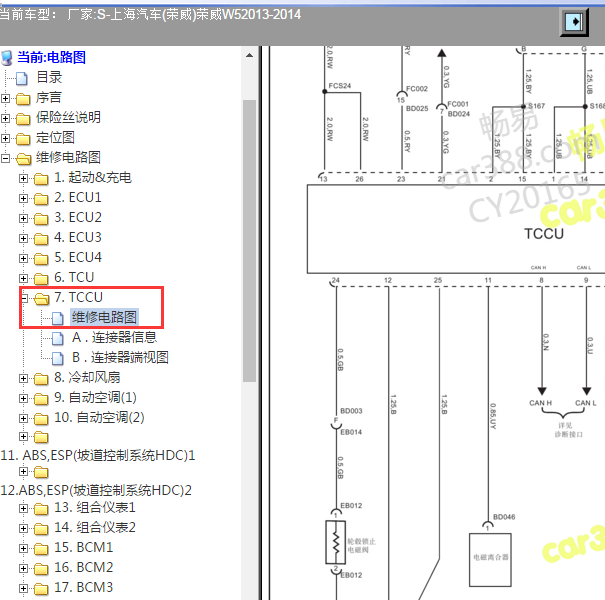Image resolution: width=605 pixels, height=600 pixels.
Task: Click the arrow panel button at top right
Action: (x=574, y=22)
